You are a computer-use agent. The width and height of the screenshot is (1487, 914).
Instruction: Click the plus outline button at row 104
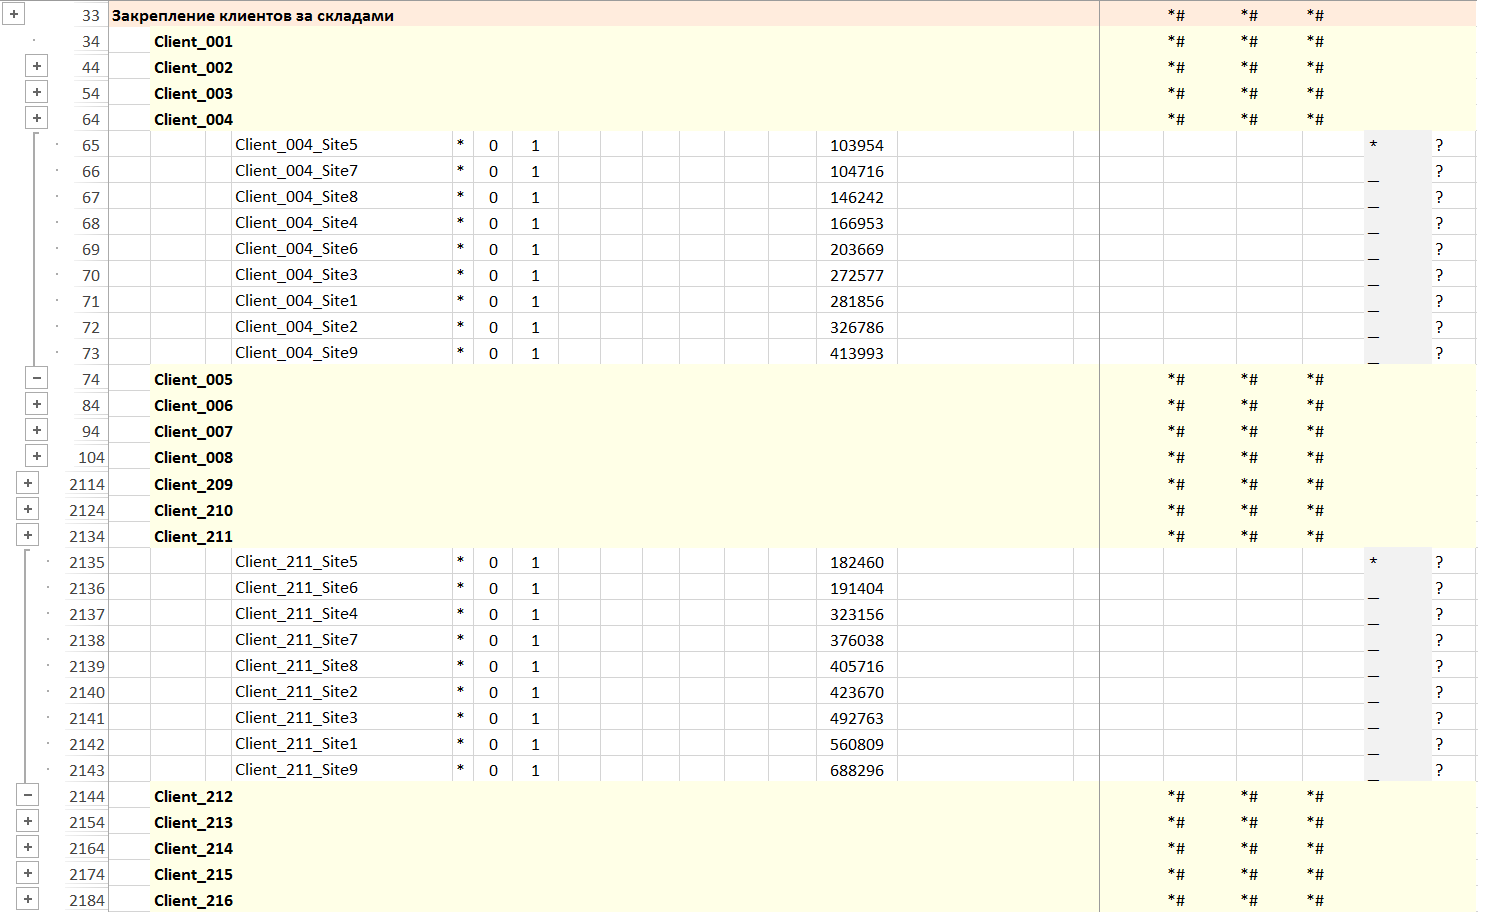pyautogui.click(x=37, y=456)
